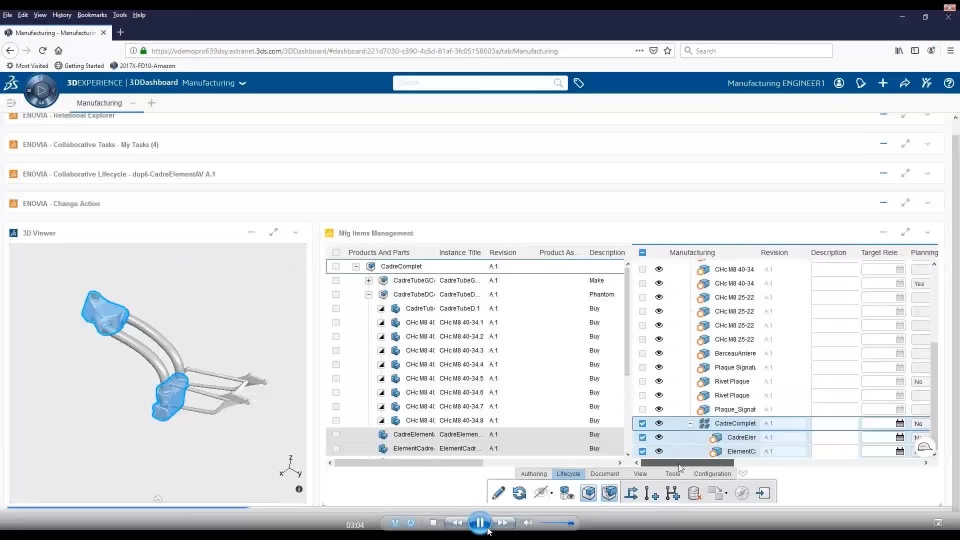Add a new dashboard tab with the plus
The image size is (960, 540).
tap(151, 103)
